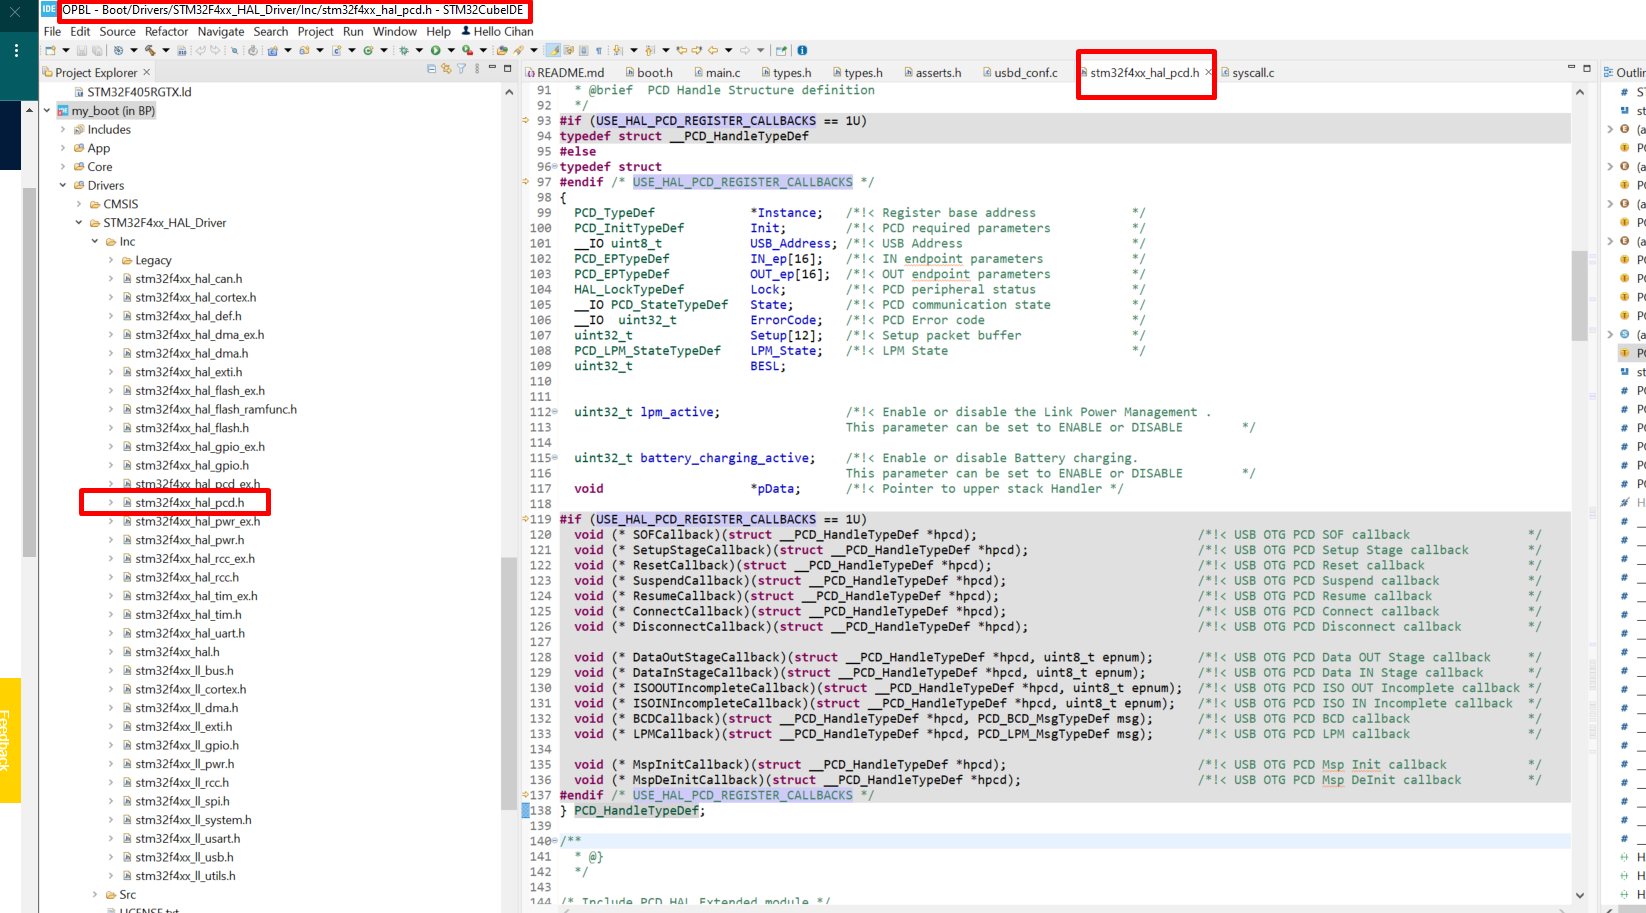
Task: Click the New C++ class green icon
Action: [x=368, y=50]
